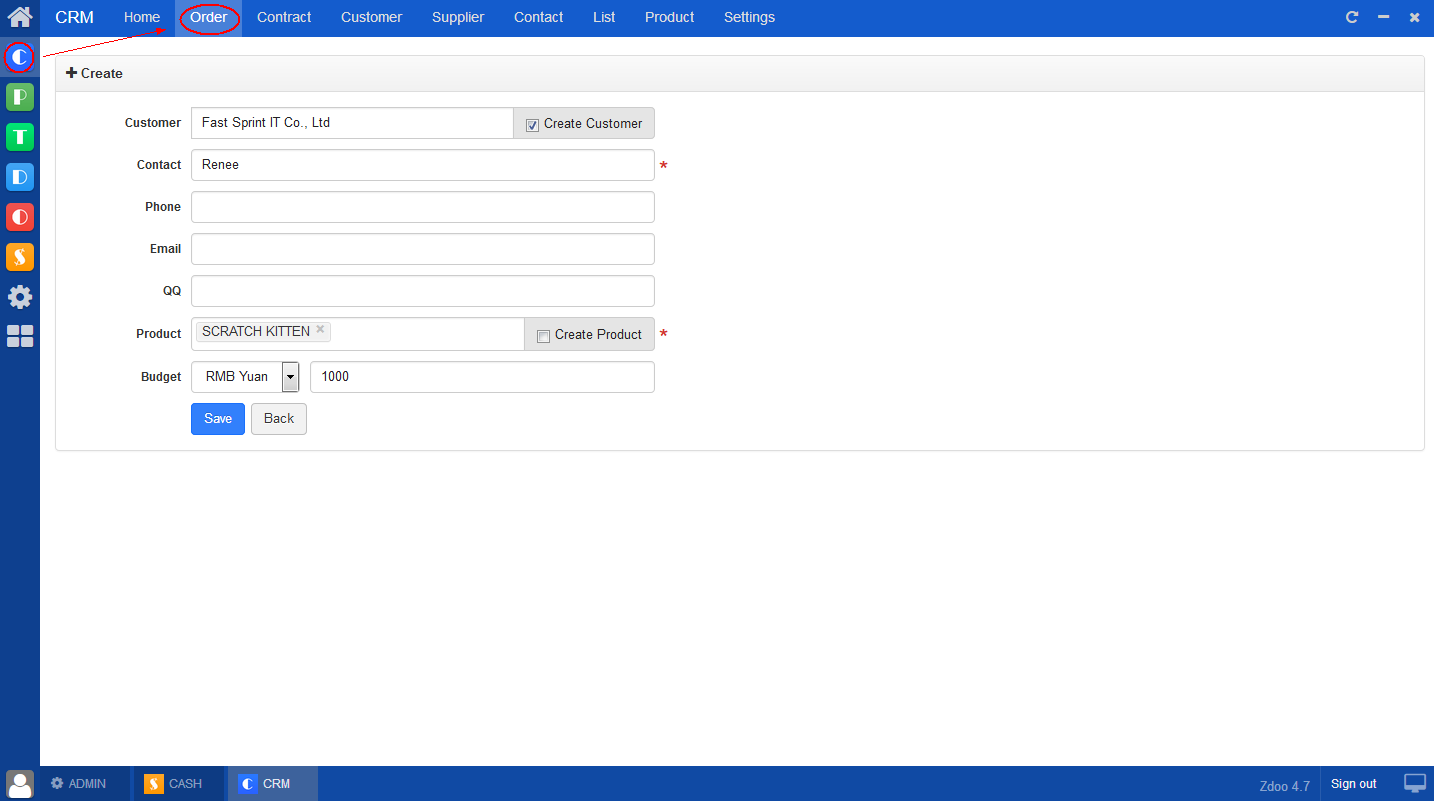The image size is (1434, 801).
Task: Click the Create panel heading
Action: point(94,73)
